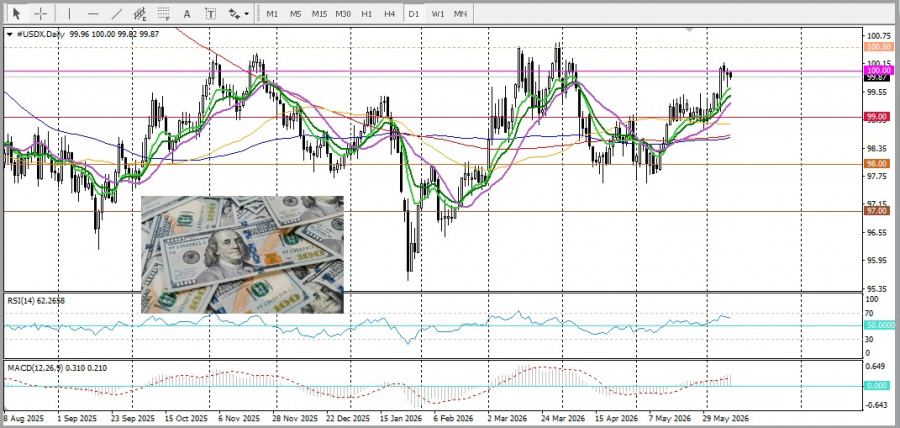This screenshot has height=428, width=900.
Task: Open the arrows/shapes objects icon
Action: point(234,13)
